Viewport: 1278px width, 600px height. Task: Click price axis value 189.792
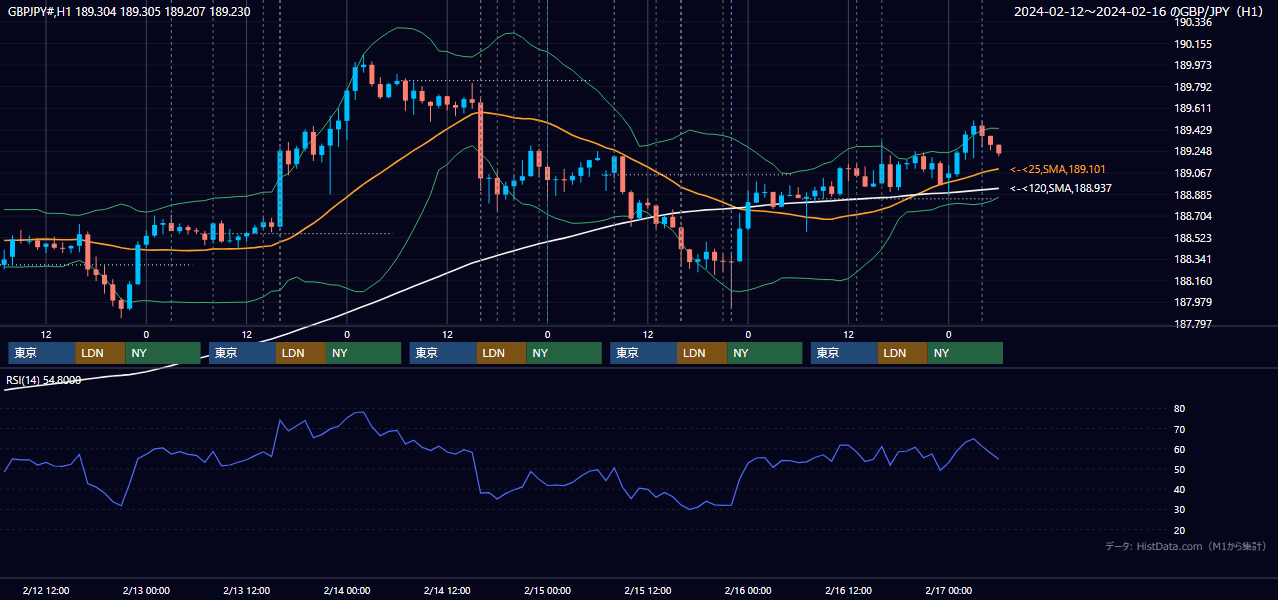pos(1193,87)
